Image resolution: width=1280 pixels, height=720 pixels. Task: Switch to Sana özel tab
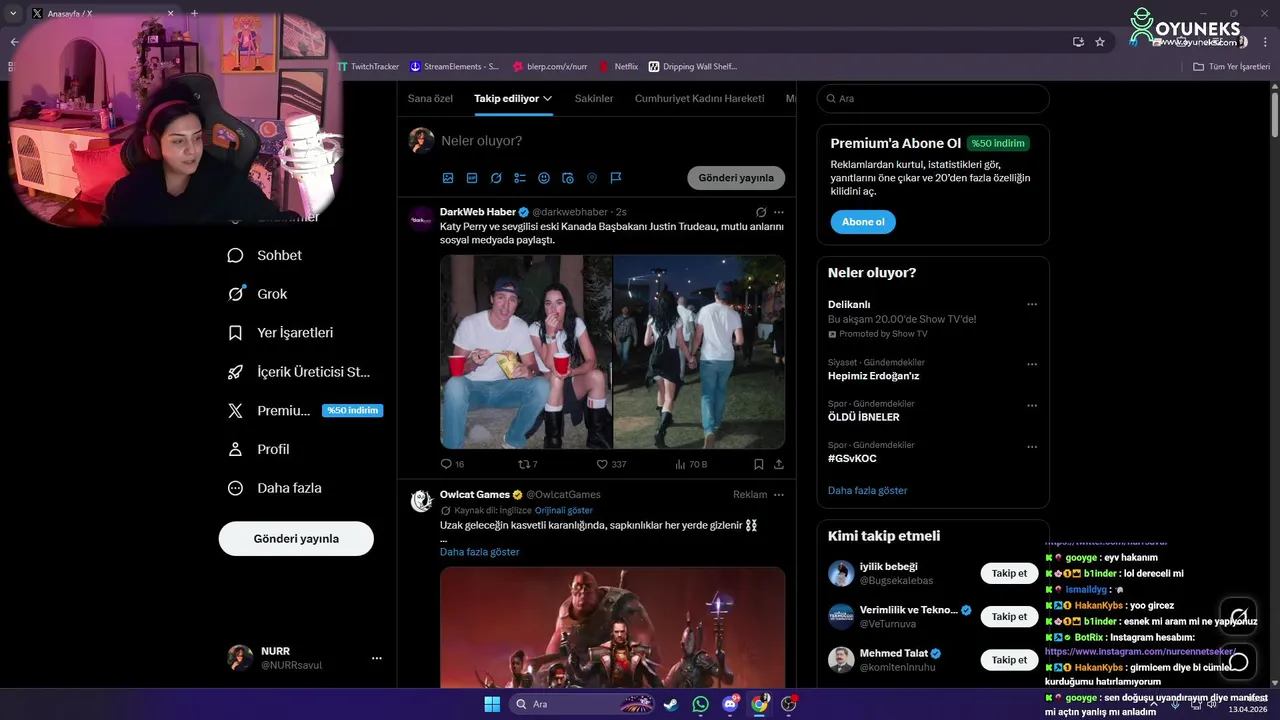[x=430, y=98]
